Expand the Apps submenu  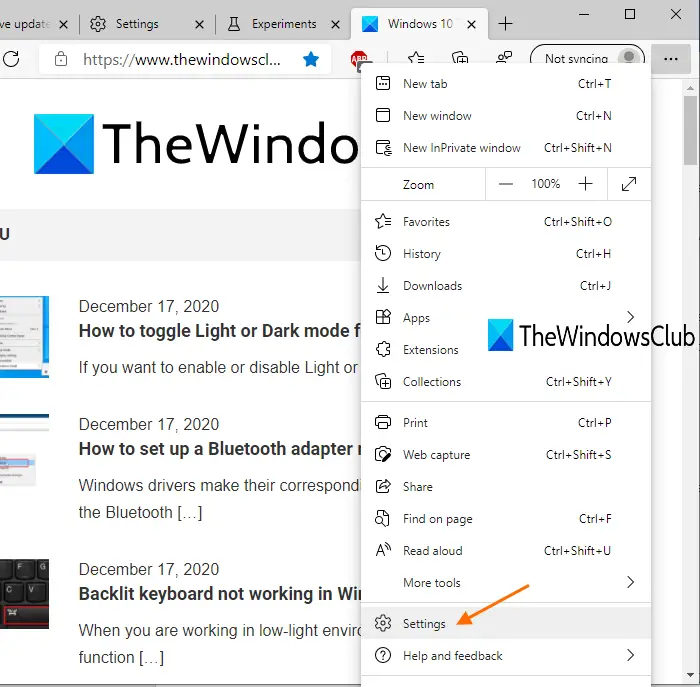coord(506,318)
